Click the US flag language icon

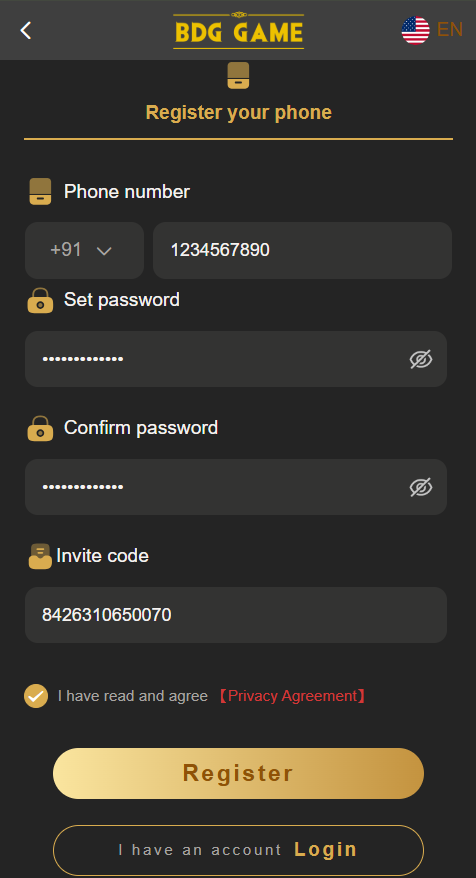pos(416,30)
